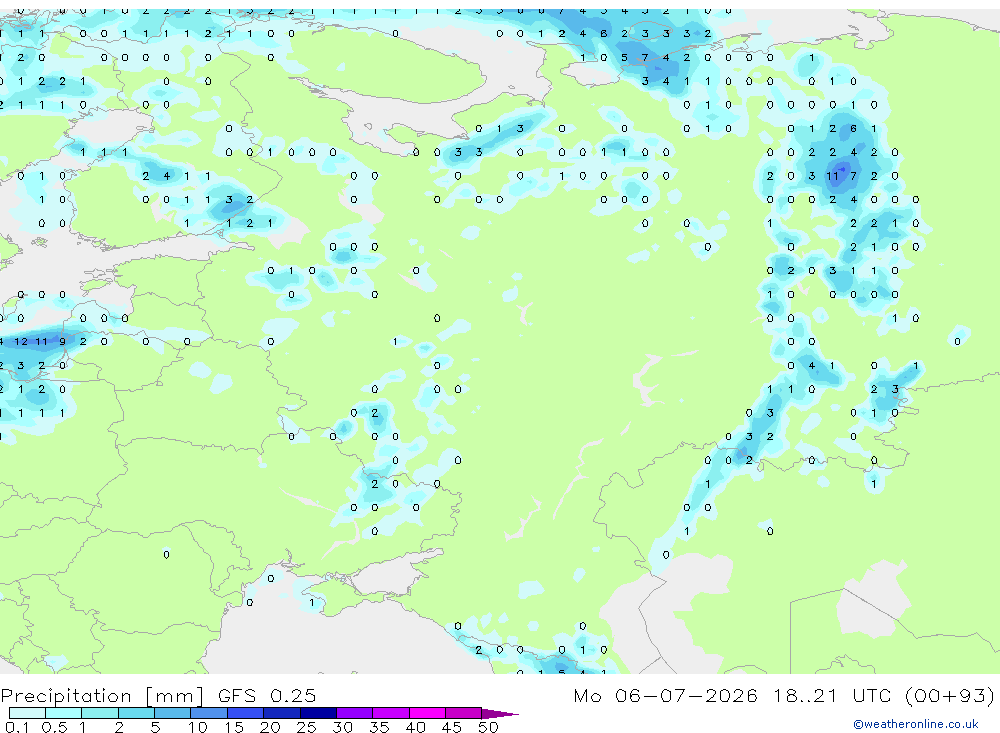Select the 0.5–1 mm legend color box

tap(63, 713)
